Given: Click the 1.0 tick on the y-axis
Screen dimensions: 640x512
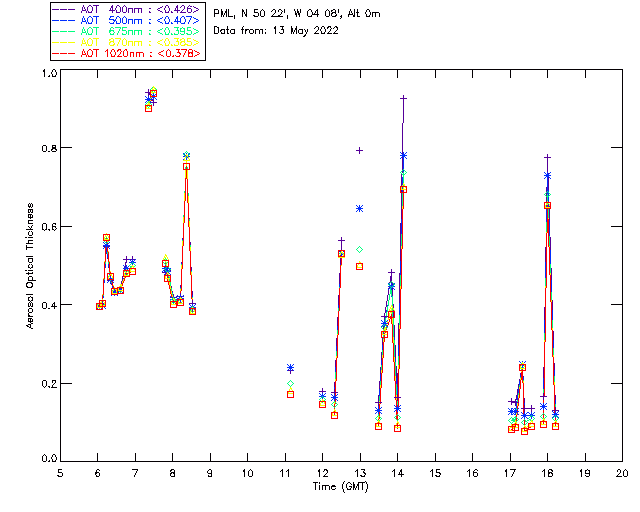Looking at the screenshot, I should point(48,75).
